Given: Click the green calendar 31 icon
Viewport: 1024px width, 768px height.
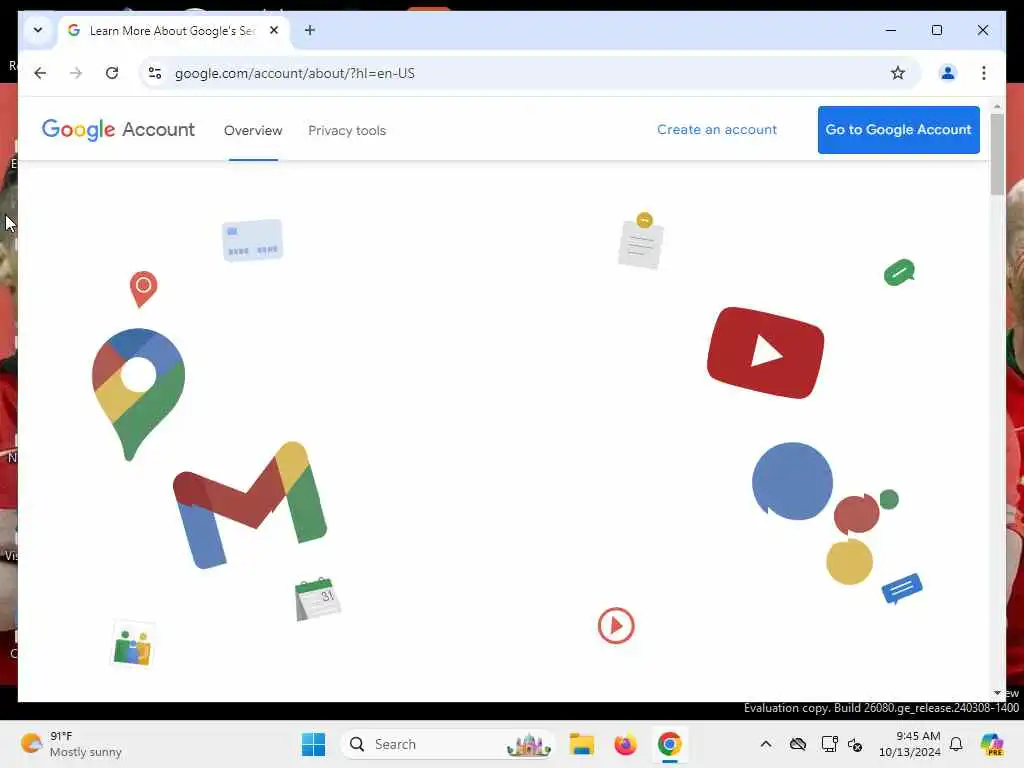Looking at the screenshot, I should [x=317, y=599].
